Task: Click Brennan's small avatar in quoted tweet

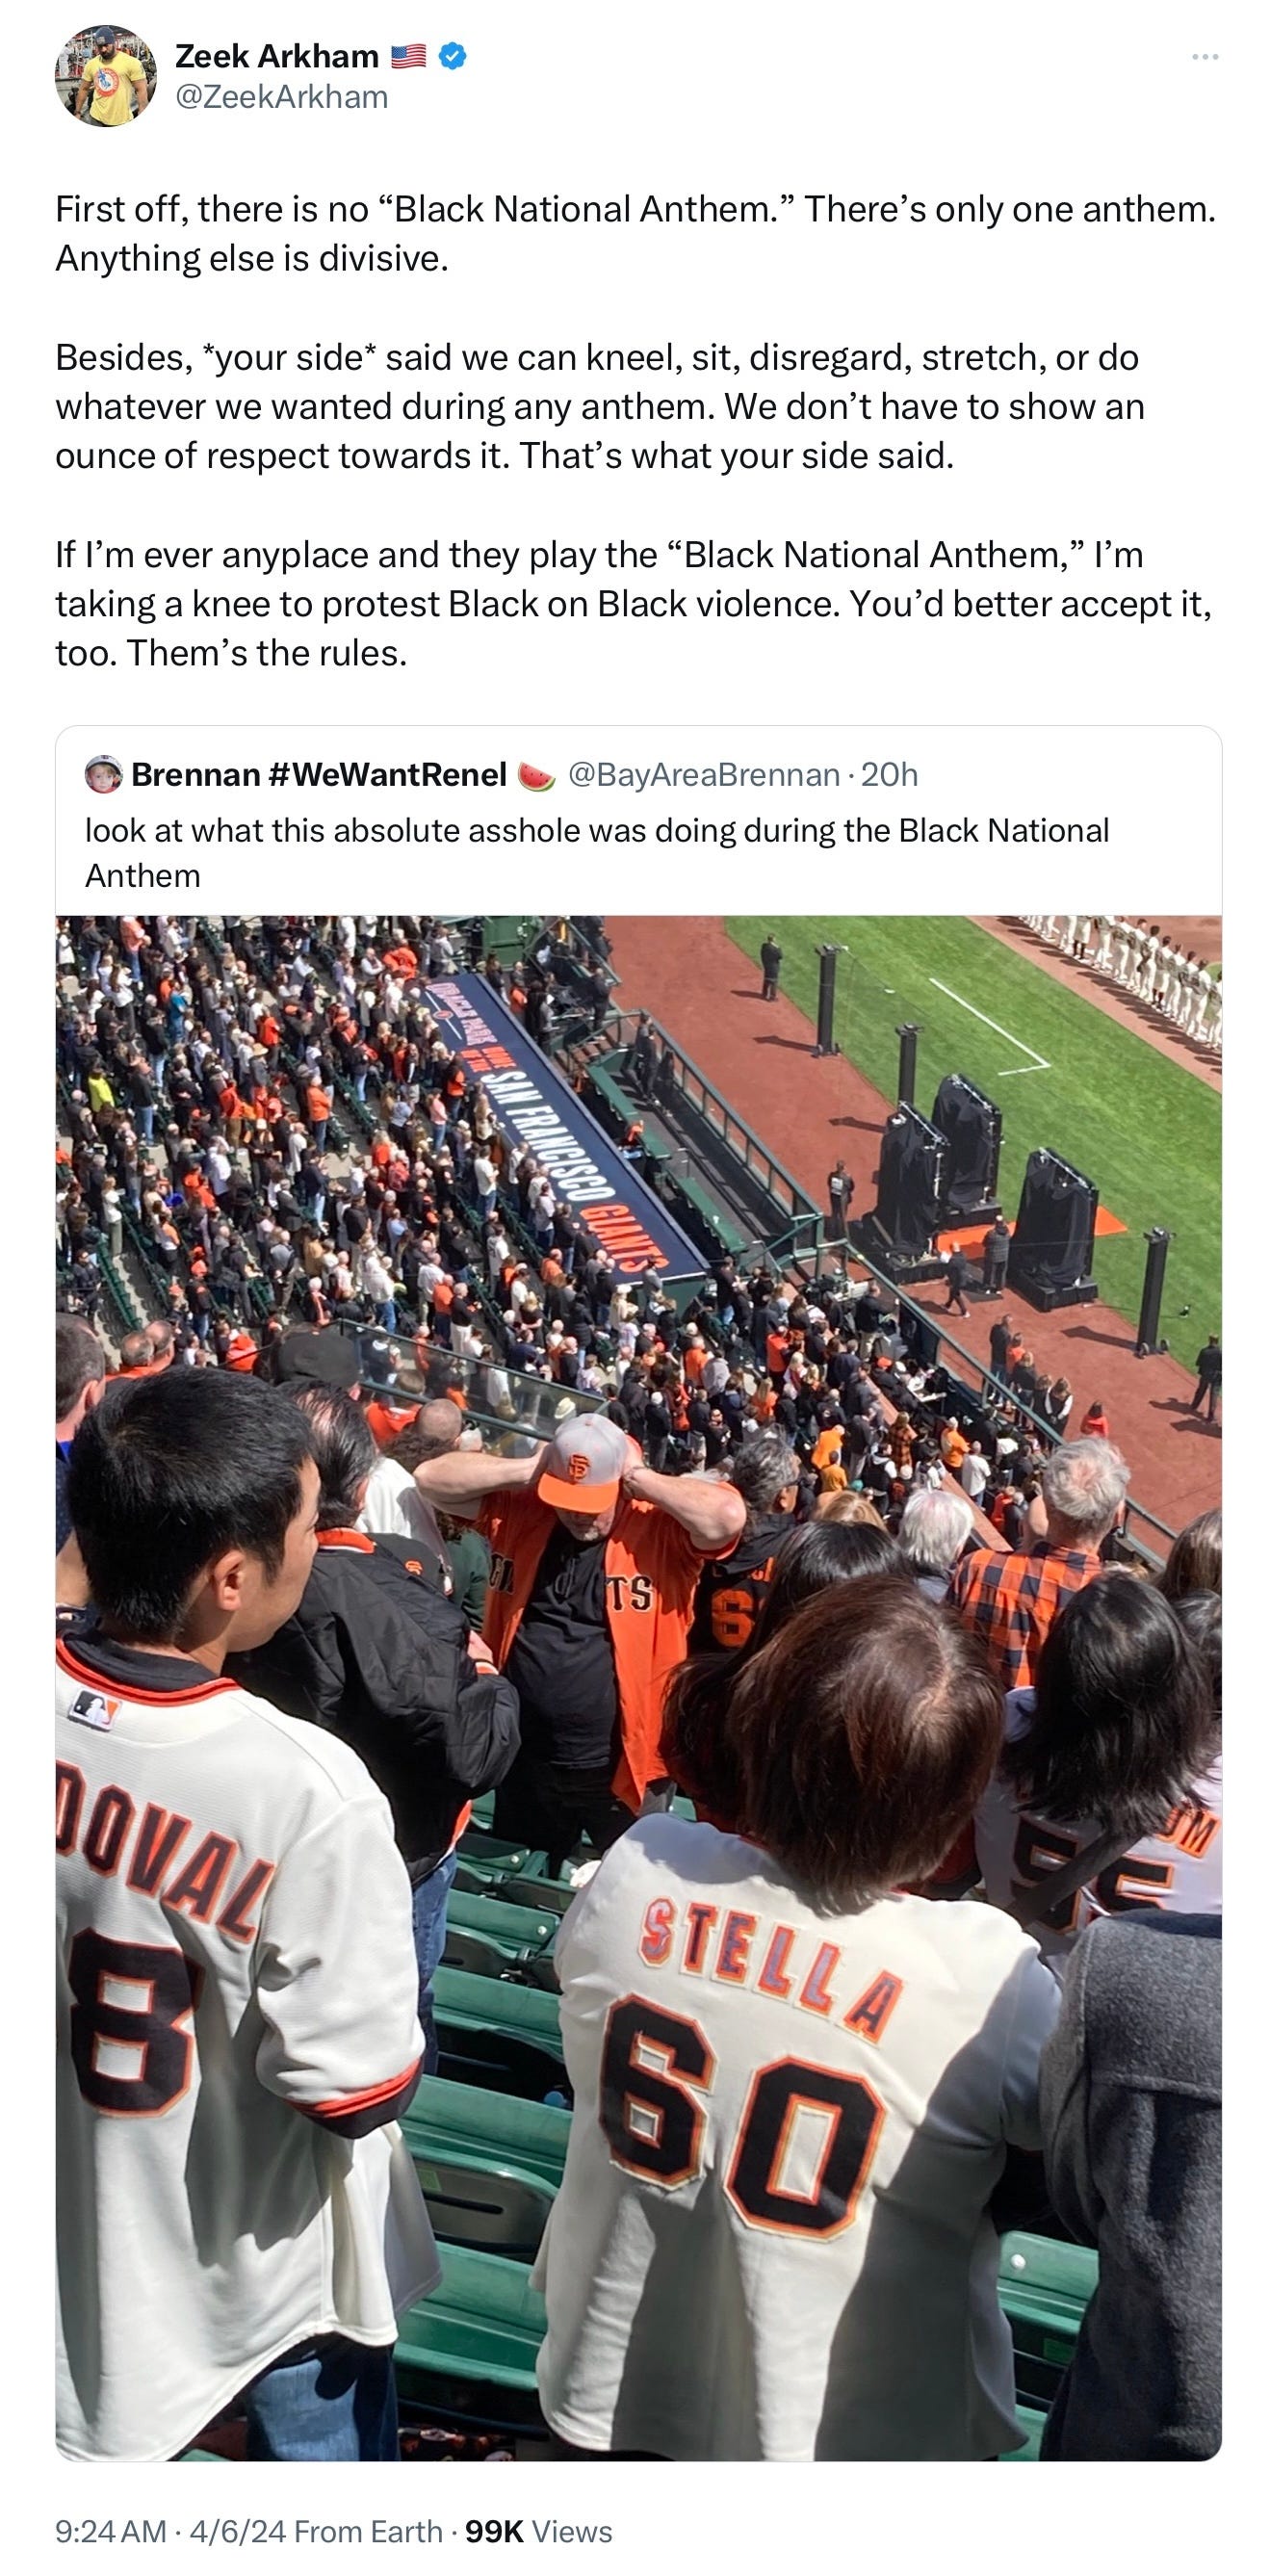Action: [103, 774]
